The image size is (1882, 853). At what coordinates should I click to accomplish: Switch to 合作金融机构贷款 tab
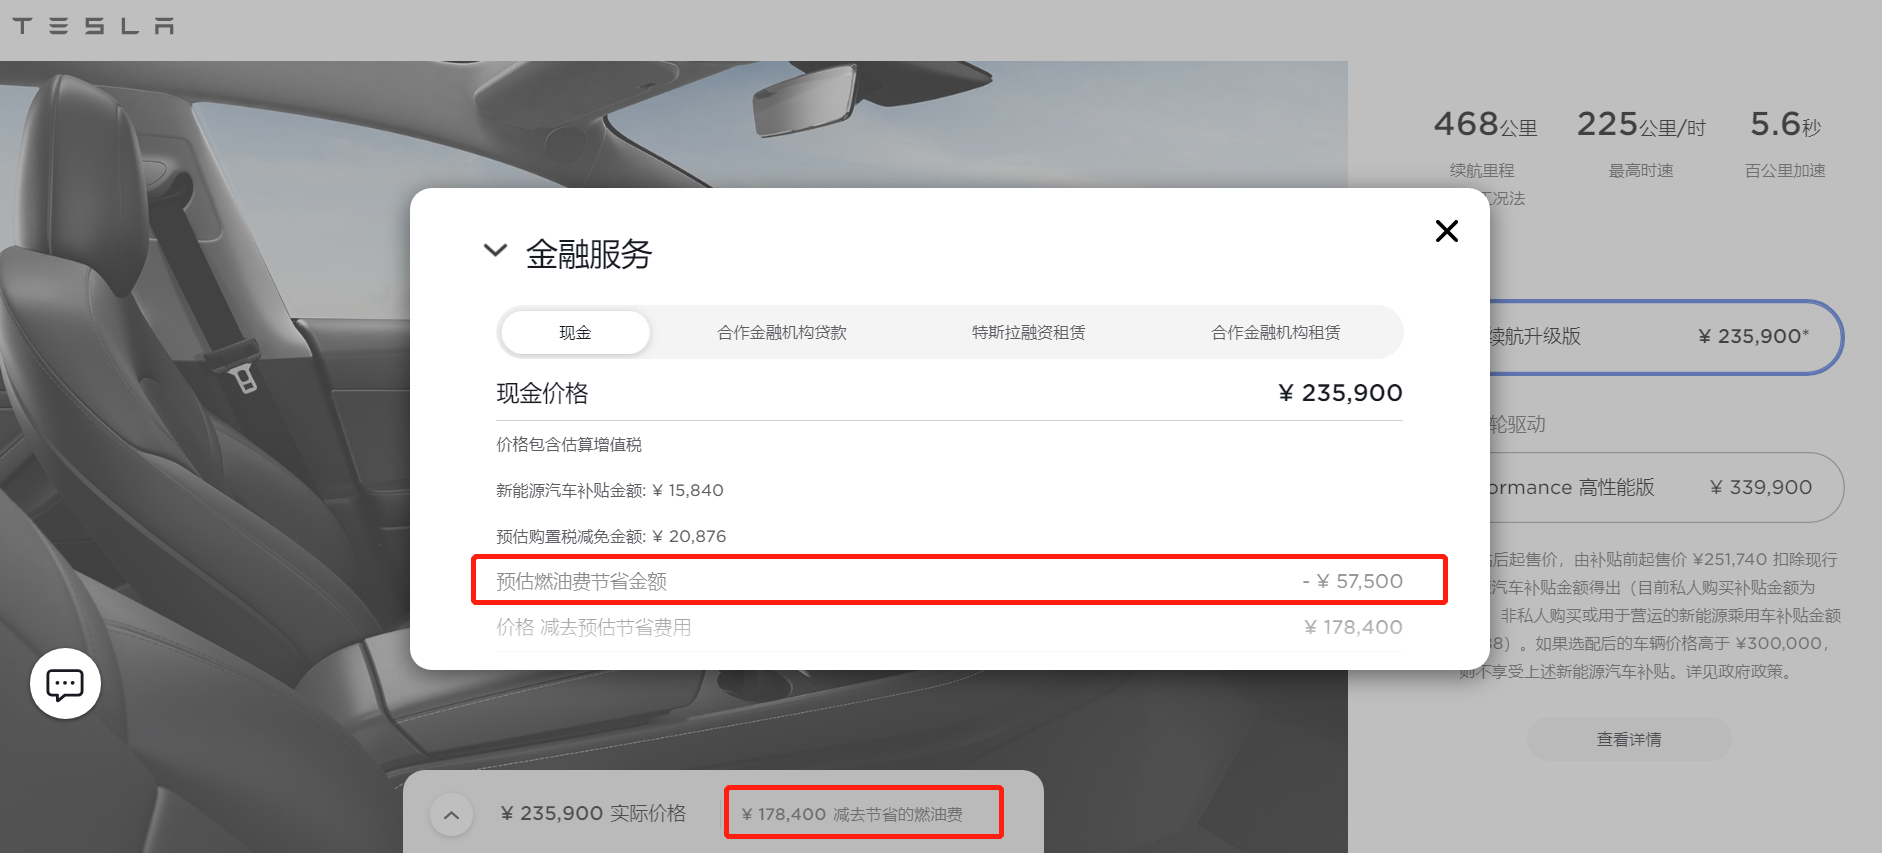pyautogui.click(x=781, y=333)
